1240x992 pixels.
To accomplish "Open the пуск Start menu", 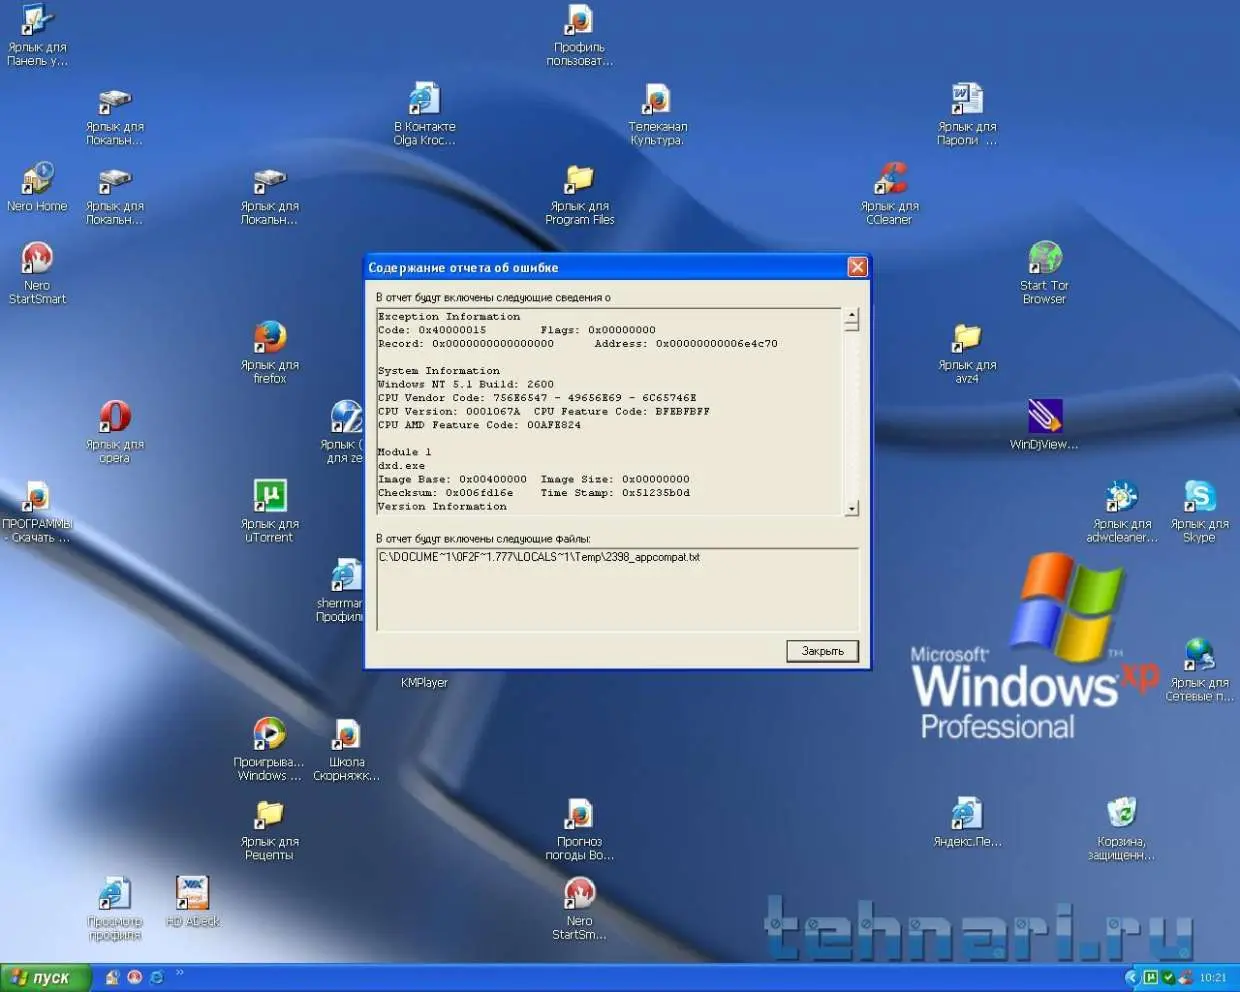I will 45,978.
